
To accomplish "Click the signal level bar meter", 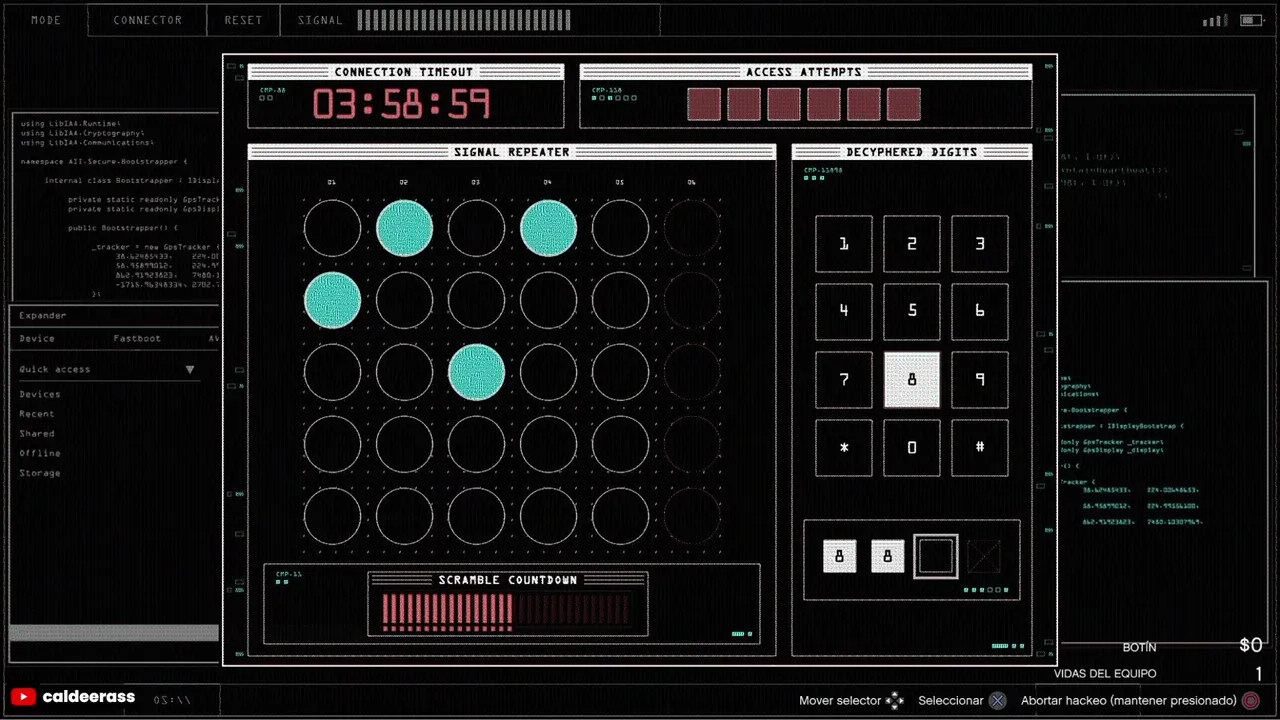I will pos(464,20).
